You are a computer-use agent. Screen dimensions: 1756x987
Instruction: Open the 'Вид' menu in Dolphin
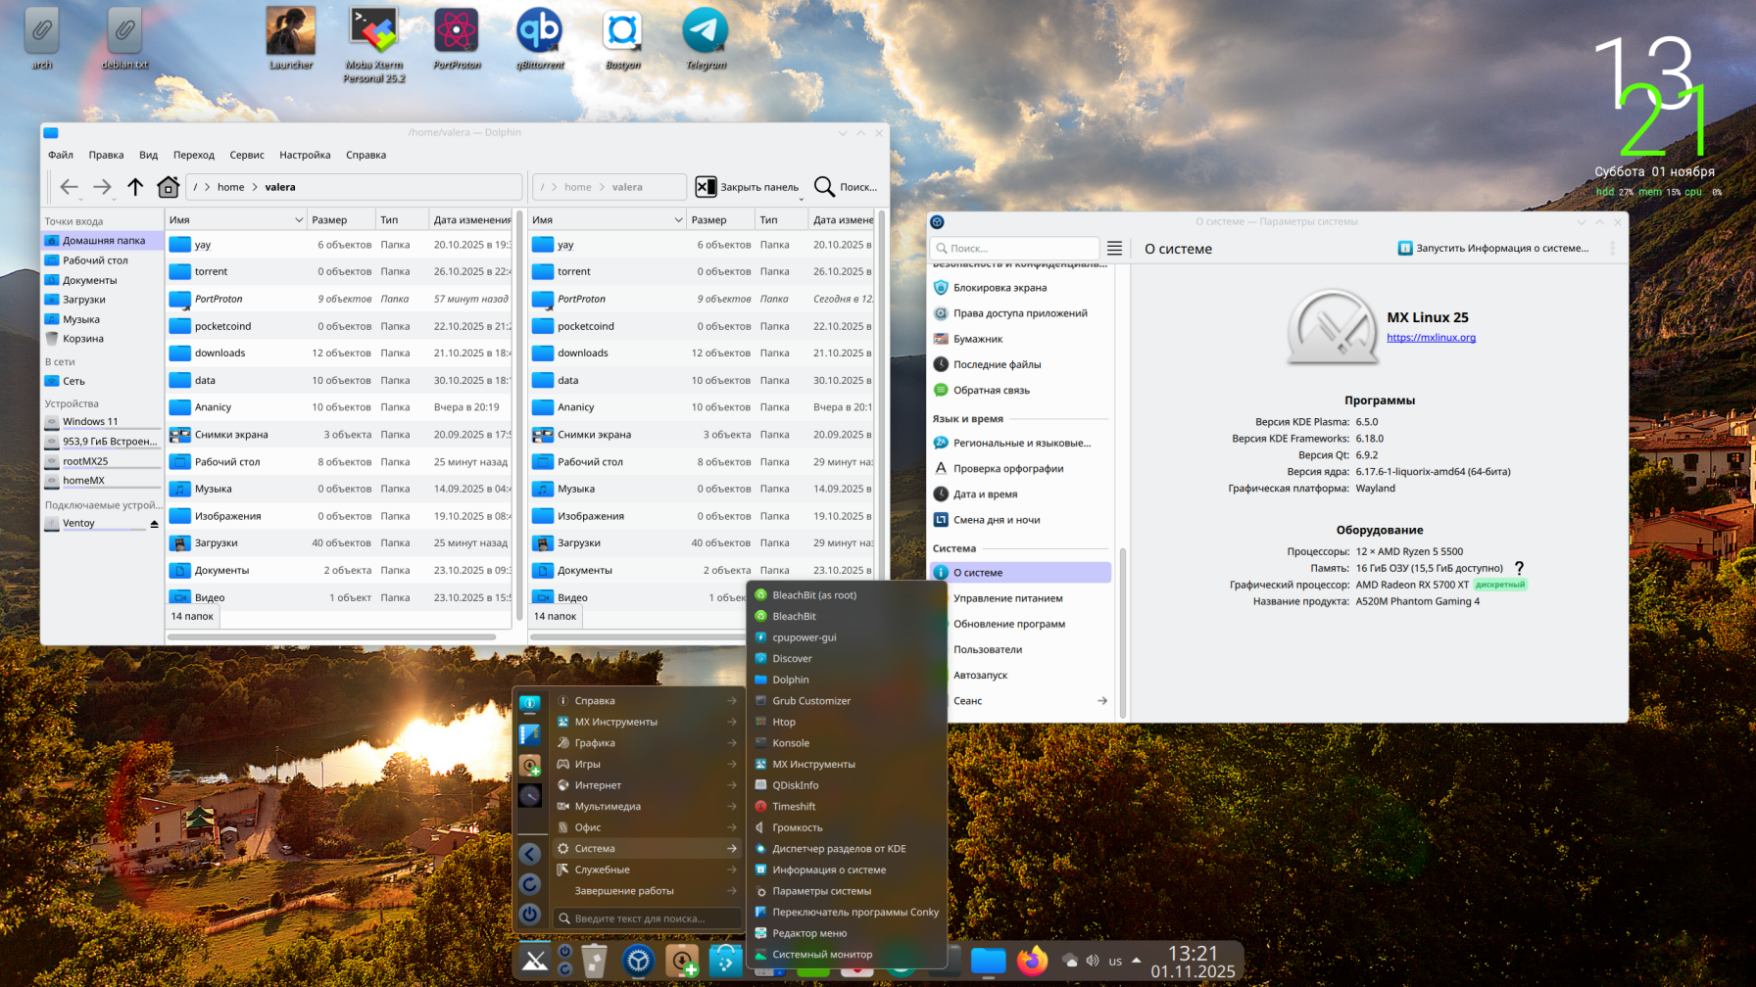pos(148,155)
